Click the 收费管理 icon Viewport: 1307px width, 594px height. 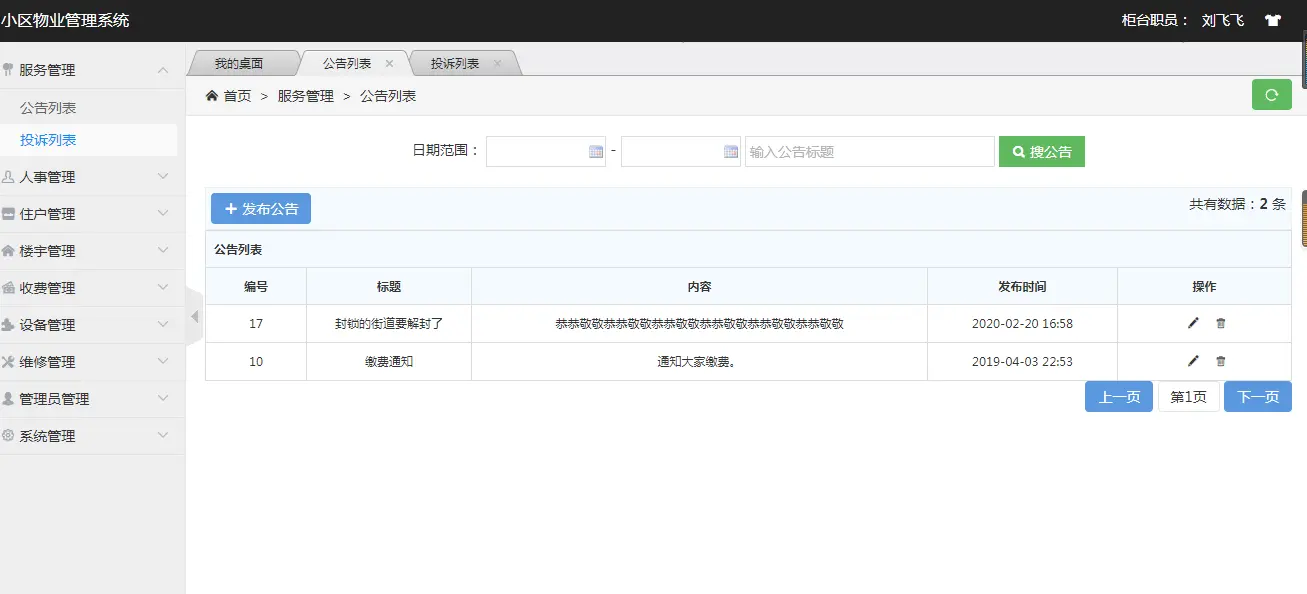[x=9, y=288]
